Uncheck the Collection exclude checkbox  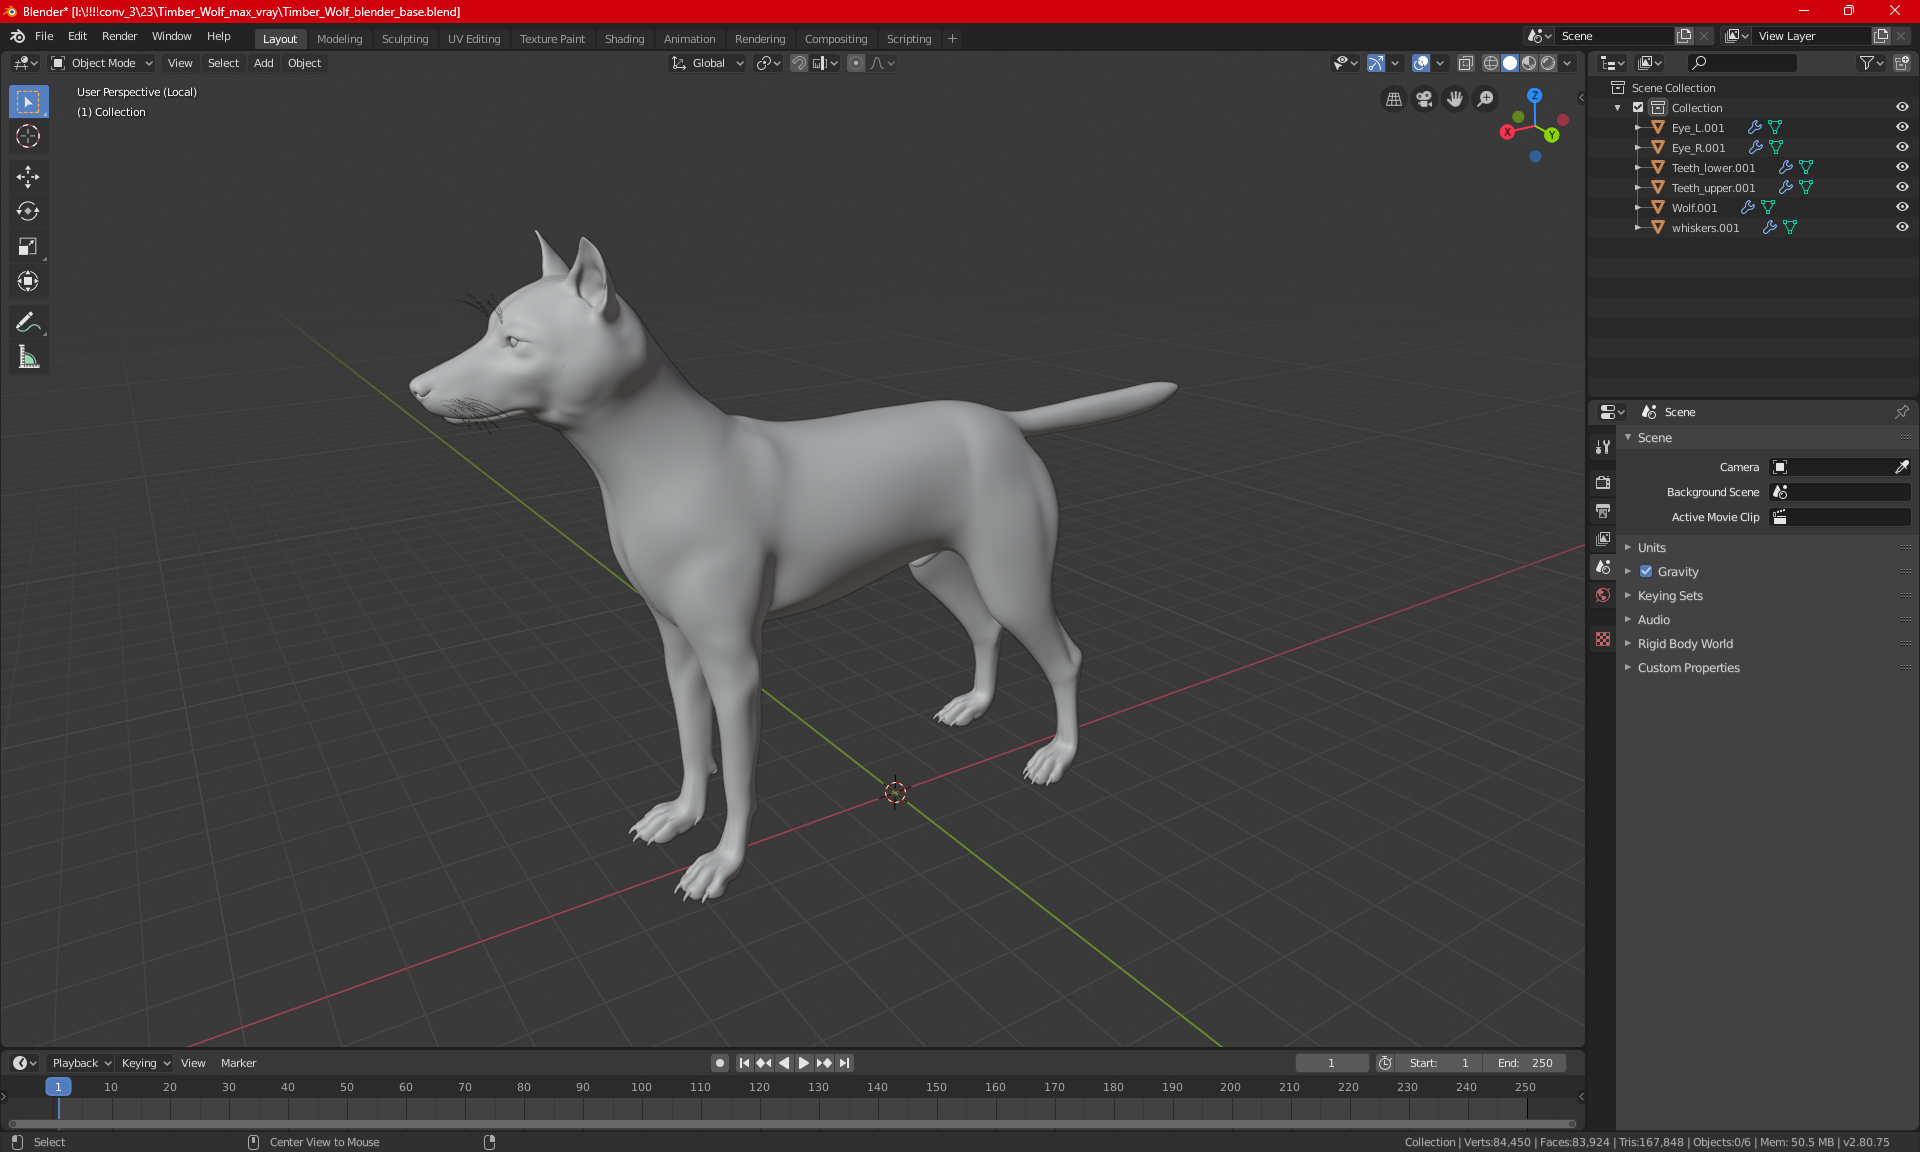coord(1638,107)
